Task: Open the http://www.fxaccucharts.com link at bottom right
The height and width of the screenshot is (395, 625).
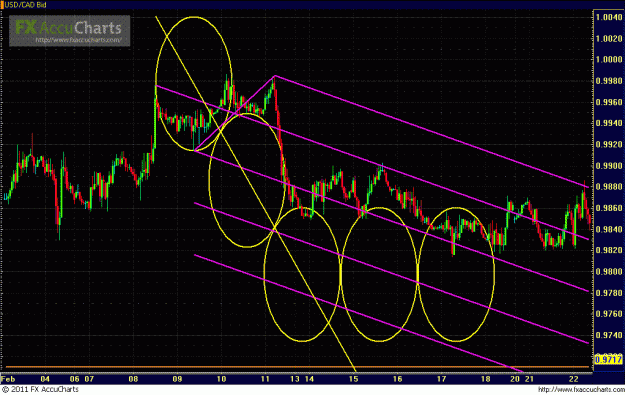Action: [x=581, y=389]
